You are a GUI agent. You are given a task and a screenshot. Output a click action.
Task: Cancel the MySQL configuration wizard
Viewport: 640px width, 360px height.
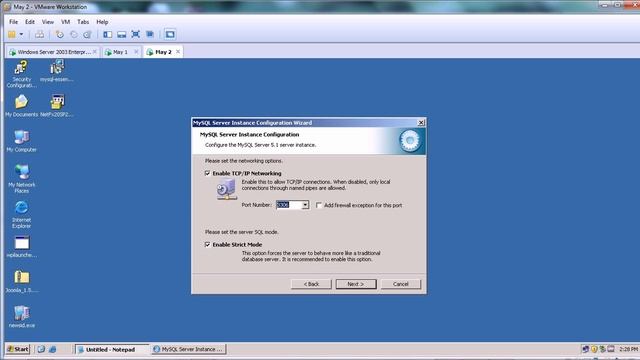pos(400,284)
